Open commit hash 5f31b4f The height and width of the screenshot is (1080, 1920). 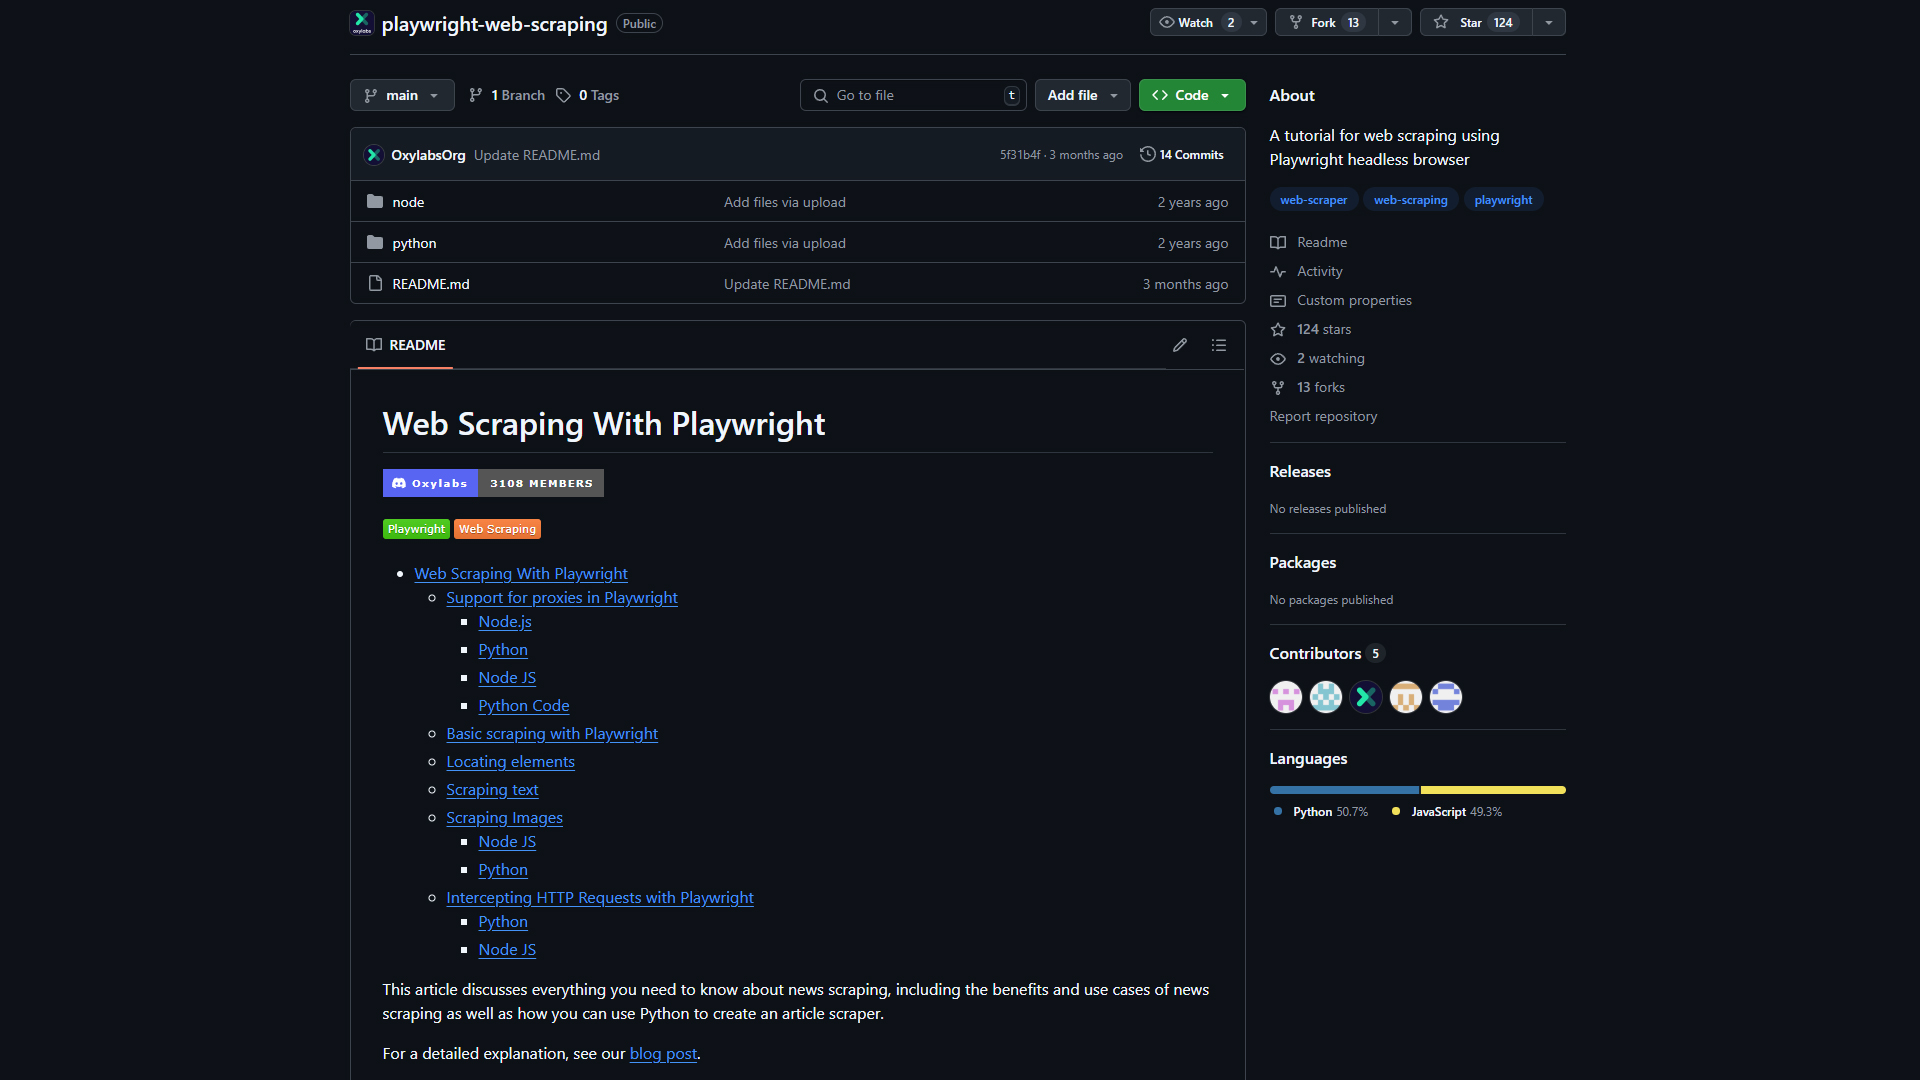pyautogui.click(x=1020, y=155)
